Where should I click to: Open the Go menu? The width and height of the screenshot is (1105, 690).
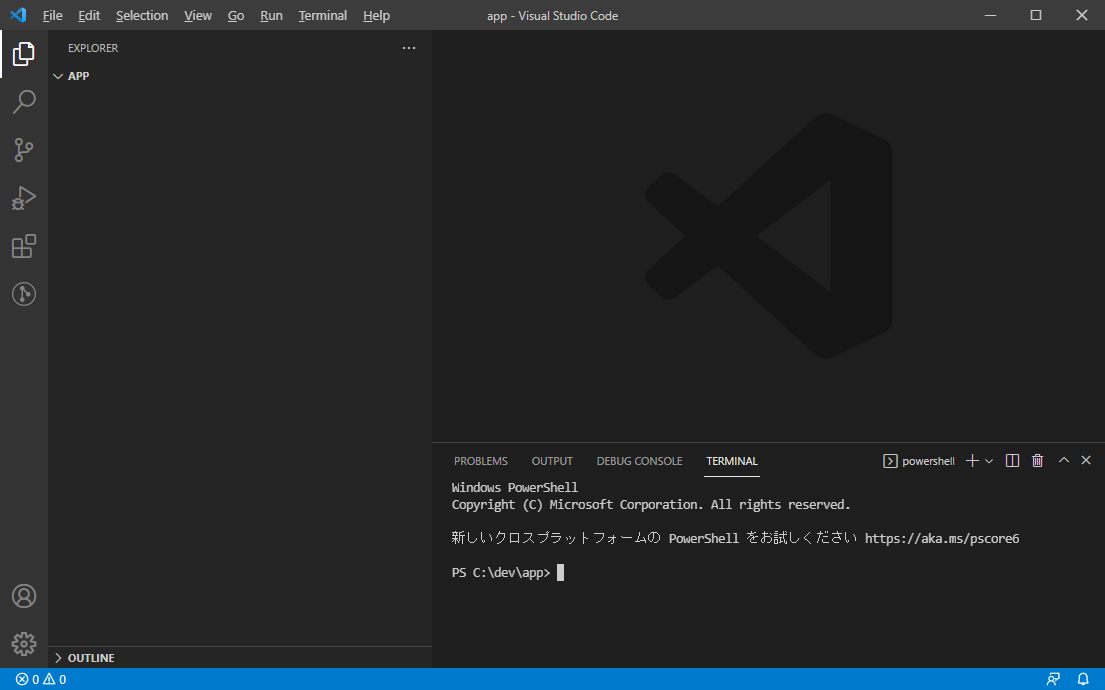[236, 16]
